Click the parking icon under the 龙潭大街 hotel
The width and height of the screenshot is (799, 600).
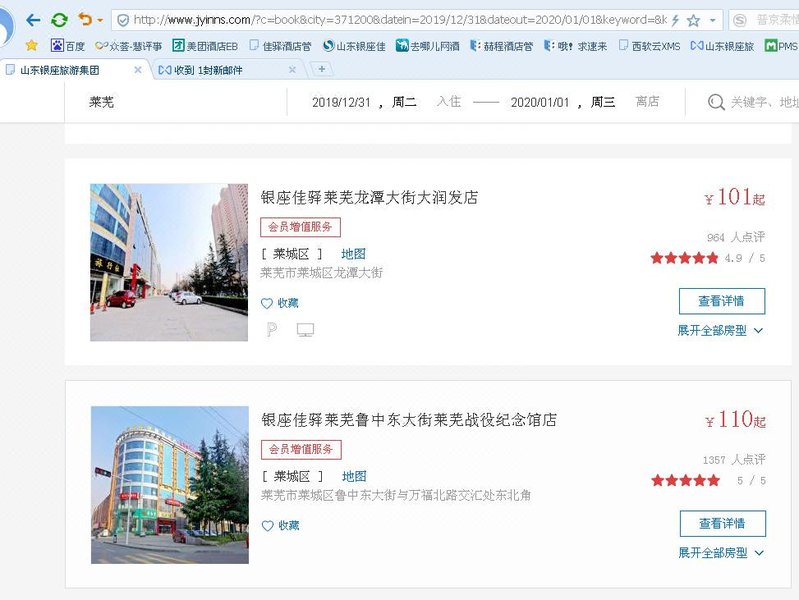tap(271, 330)
